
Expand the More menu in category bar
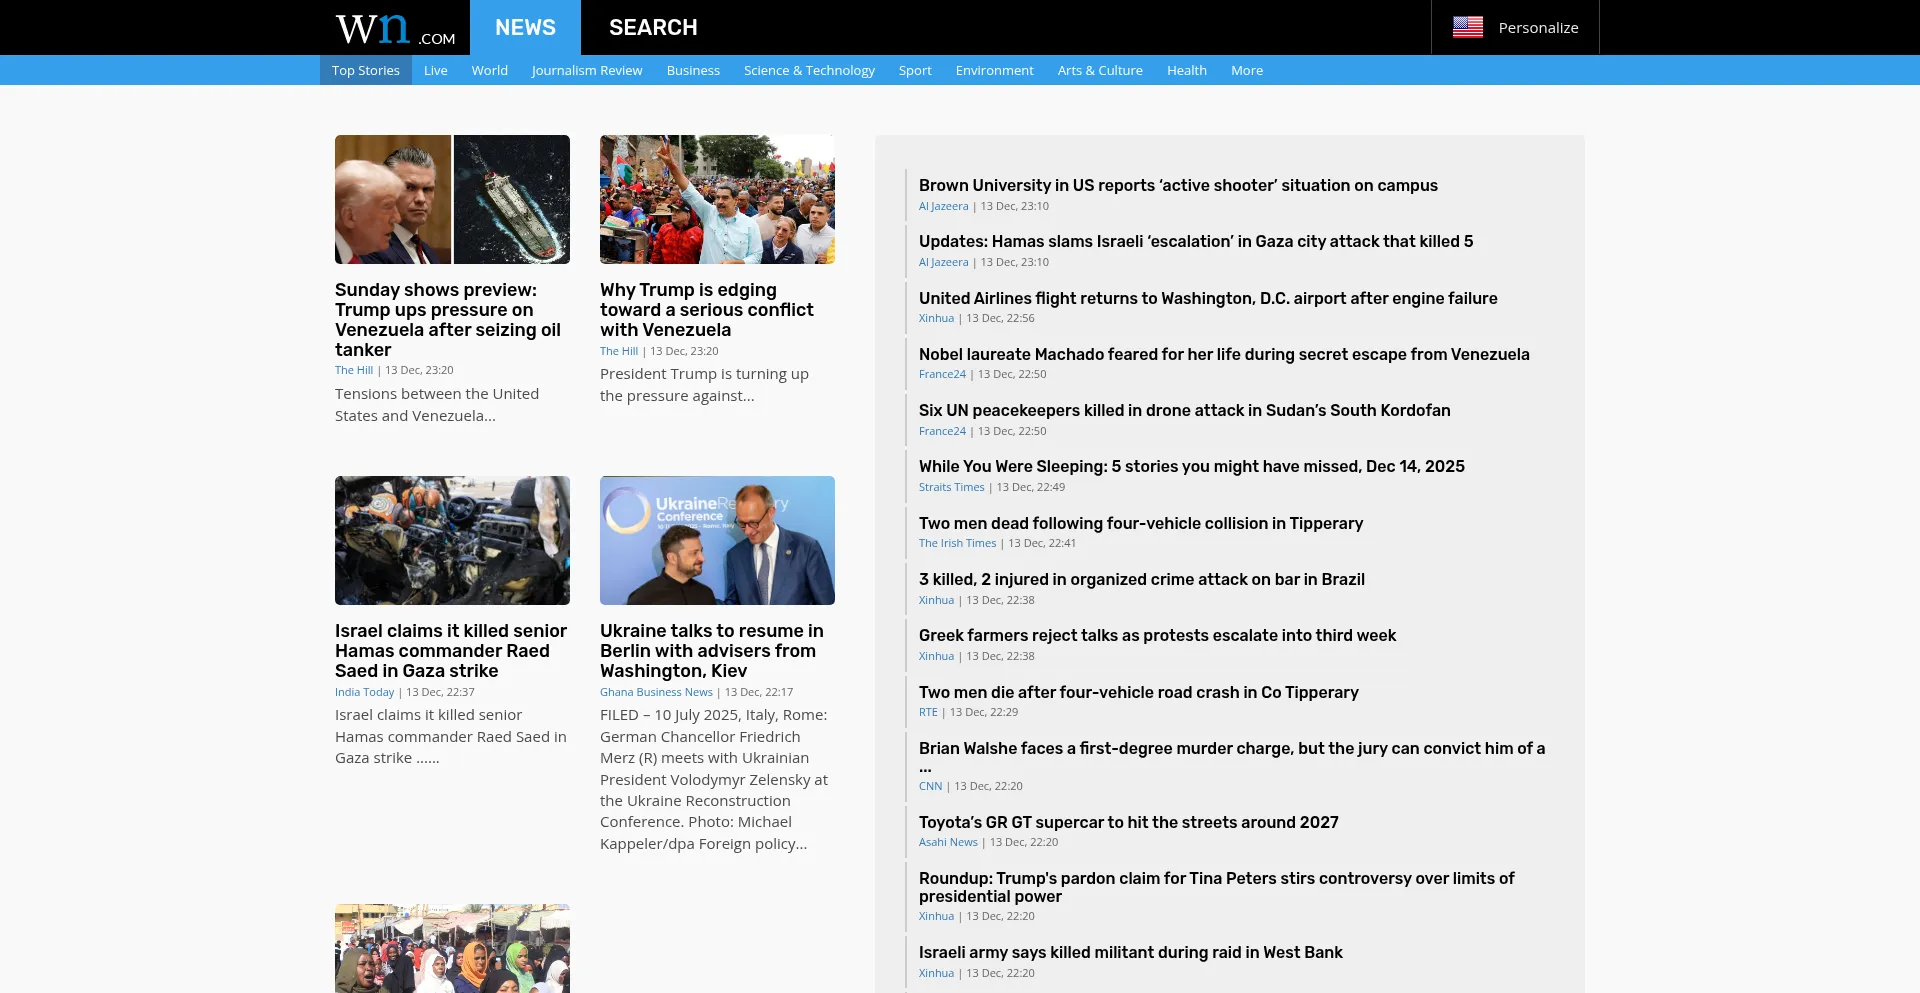tap(1246, 70)
